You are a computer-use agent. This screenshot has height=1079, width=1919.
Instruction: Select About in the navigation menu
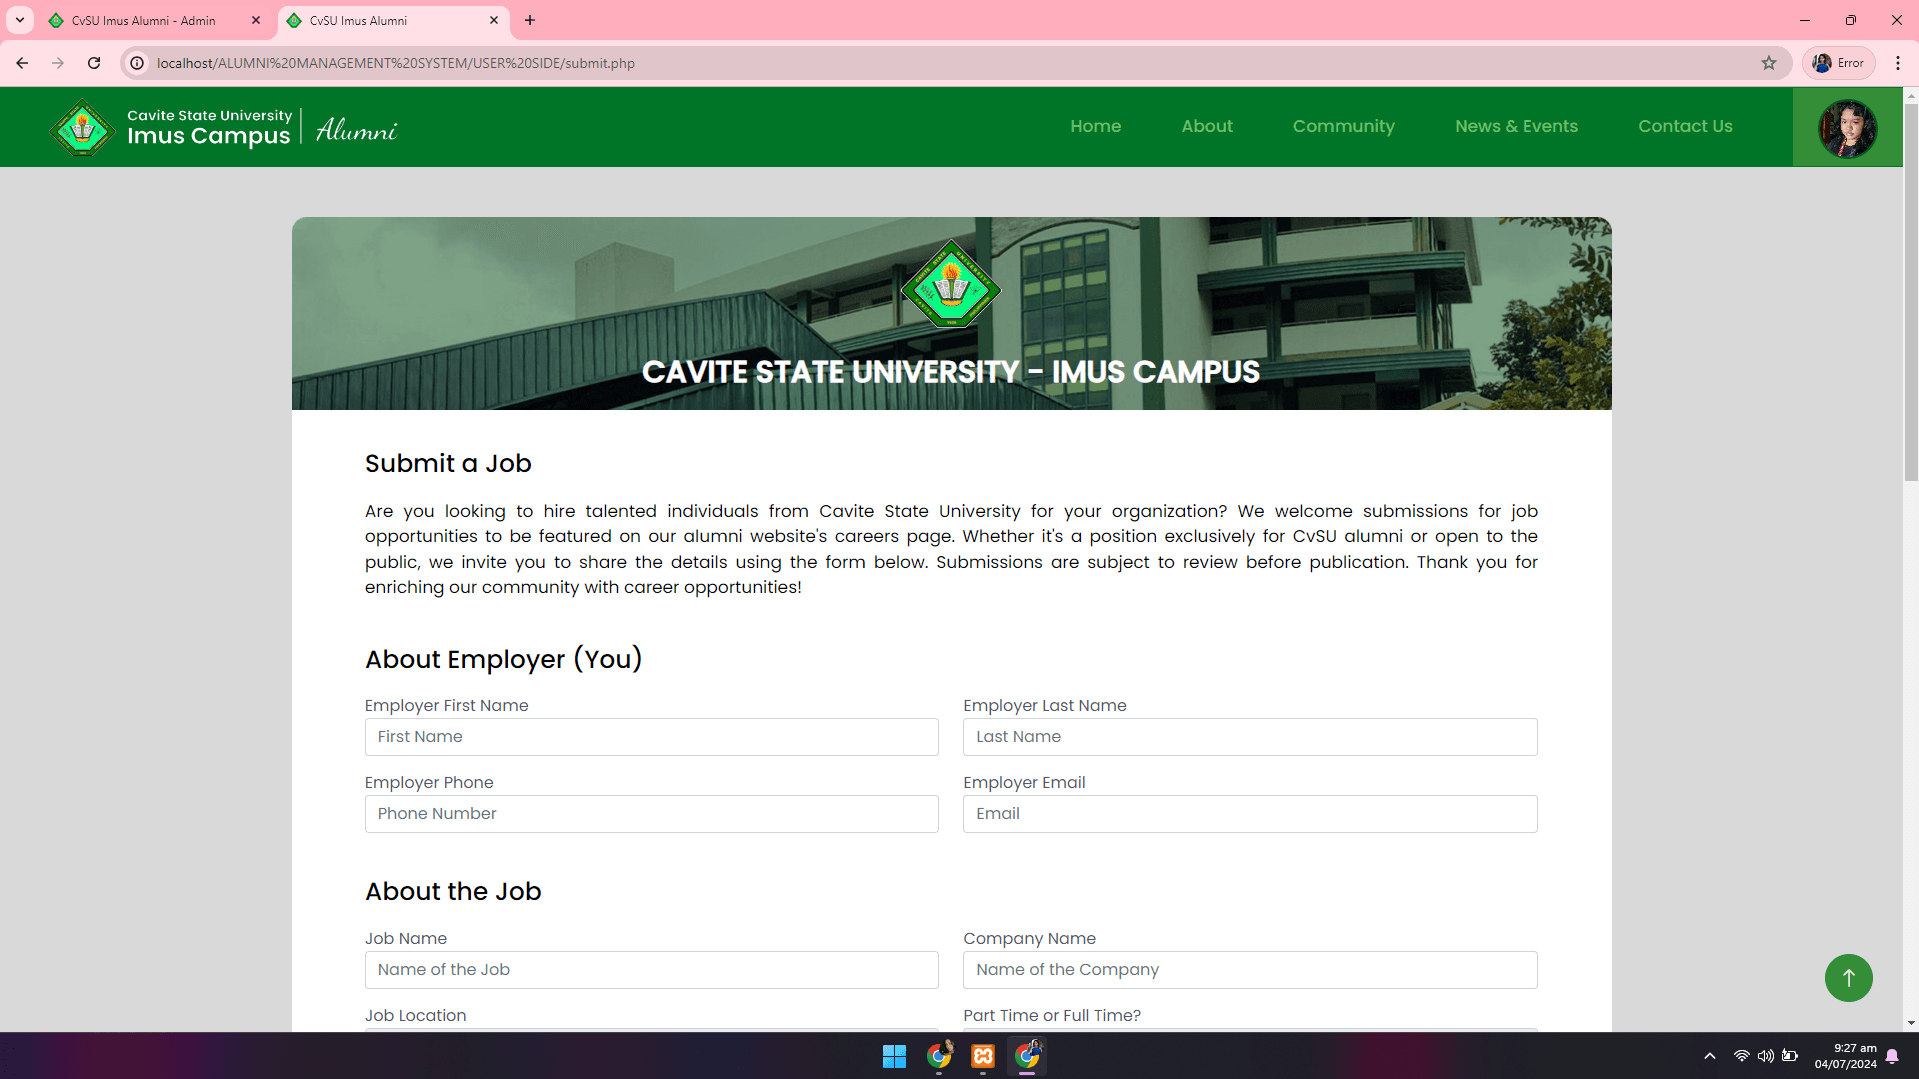point(1206,126)
